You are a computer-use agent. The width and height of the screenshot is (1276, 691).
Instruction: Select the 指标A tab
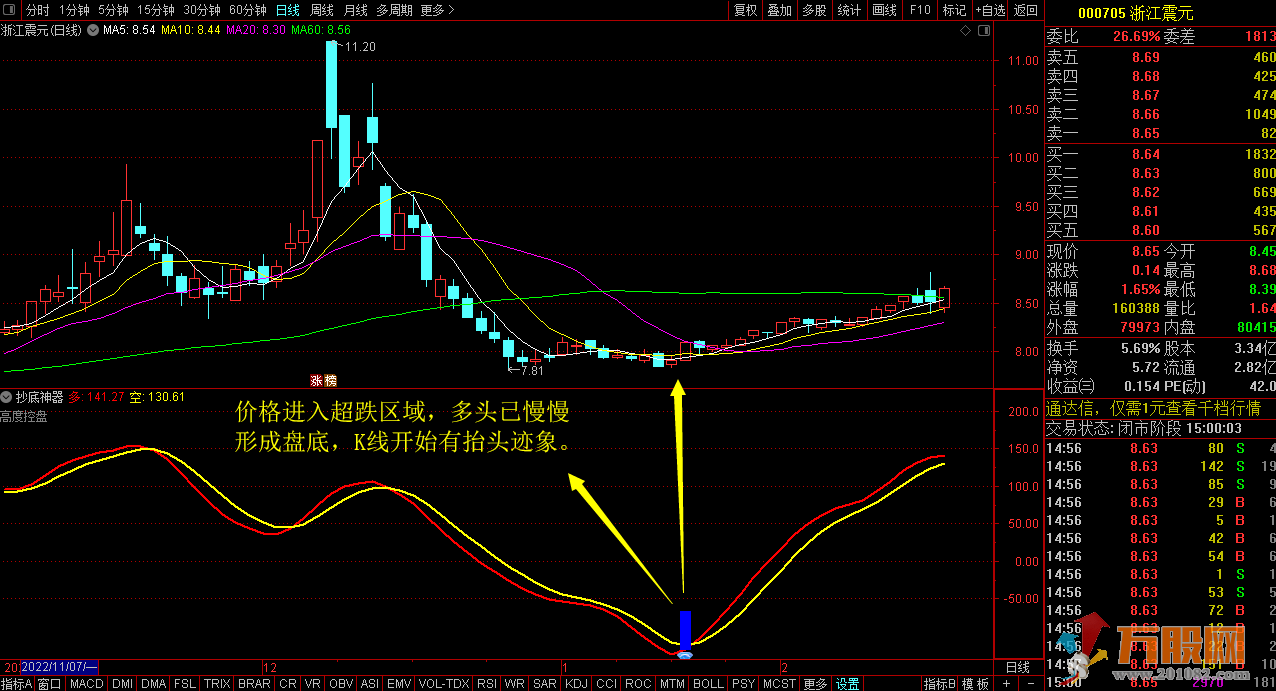coord(17,684)
